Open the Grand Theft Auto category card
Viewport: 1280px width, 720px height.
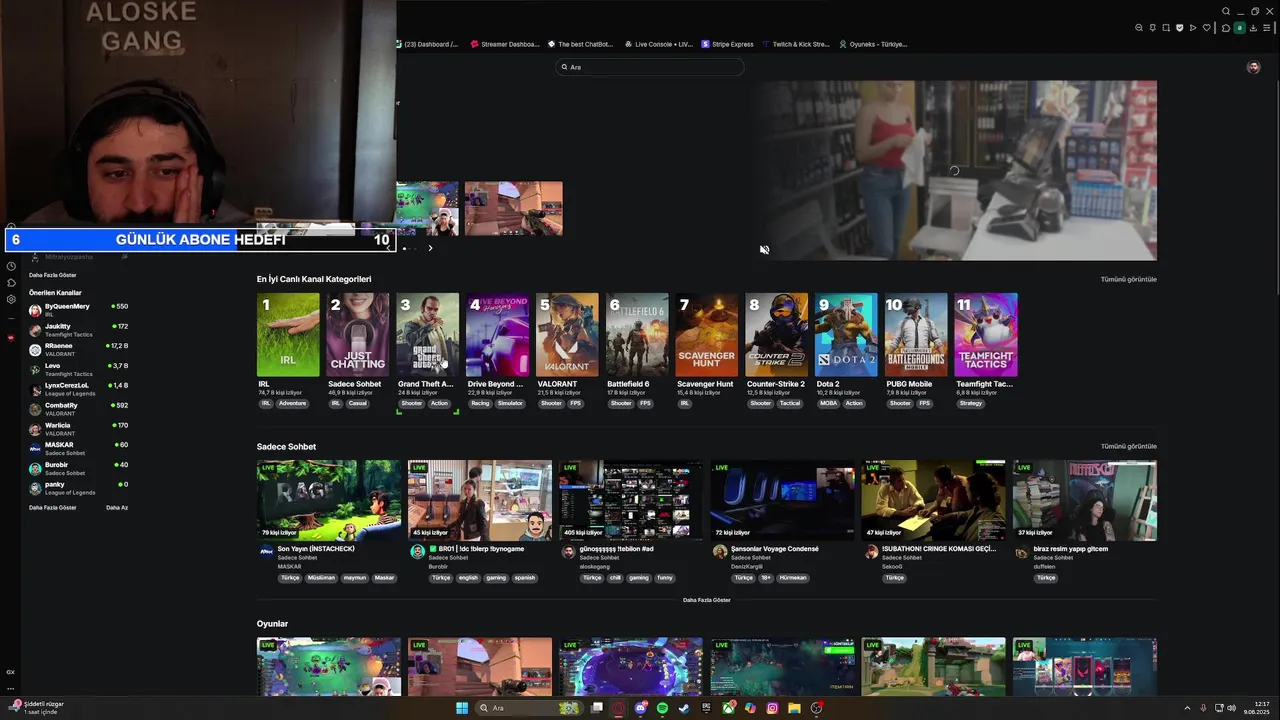[x=428, y=335]
